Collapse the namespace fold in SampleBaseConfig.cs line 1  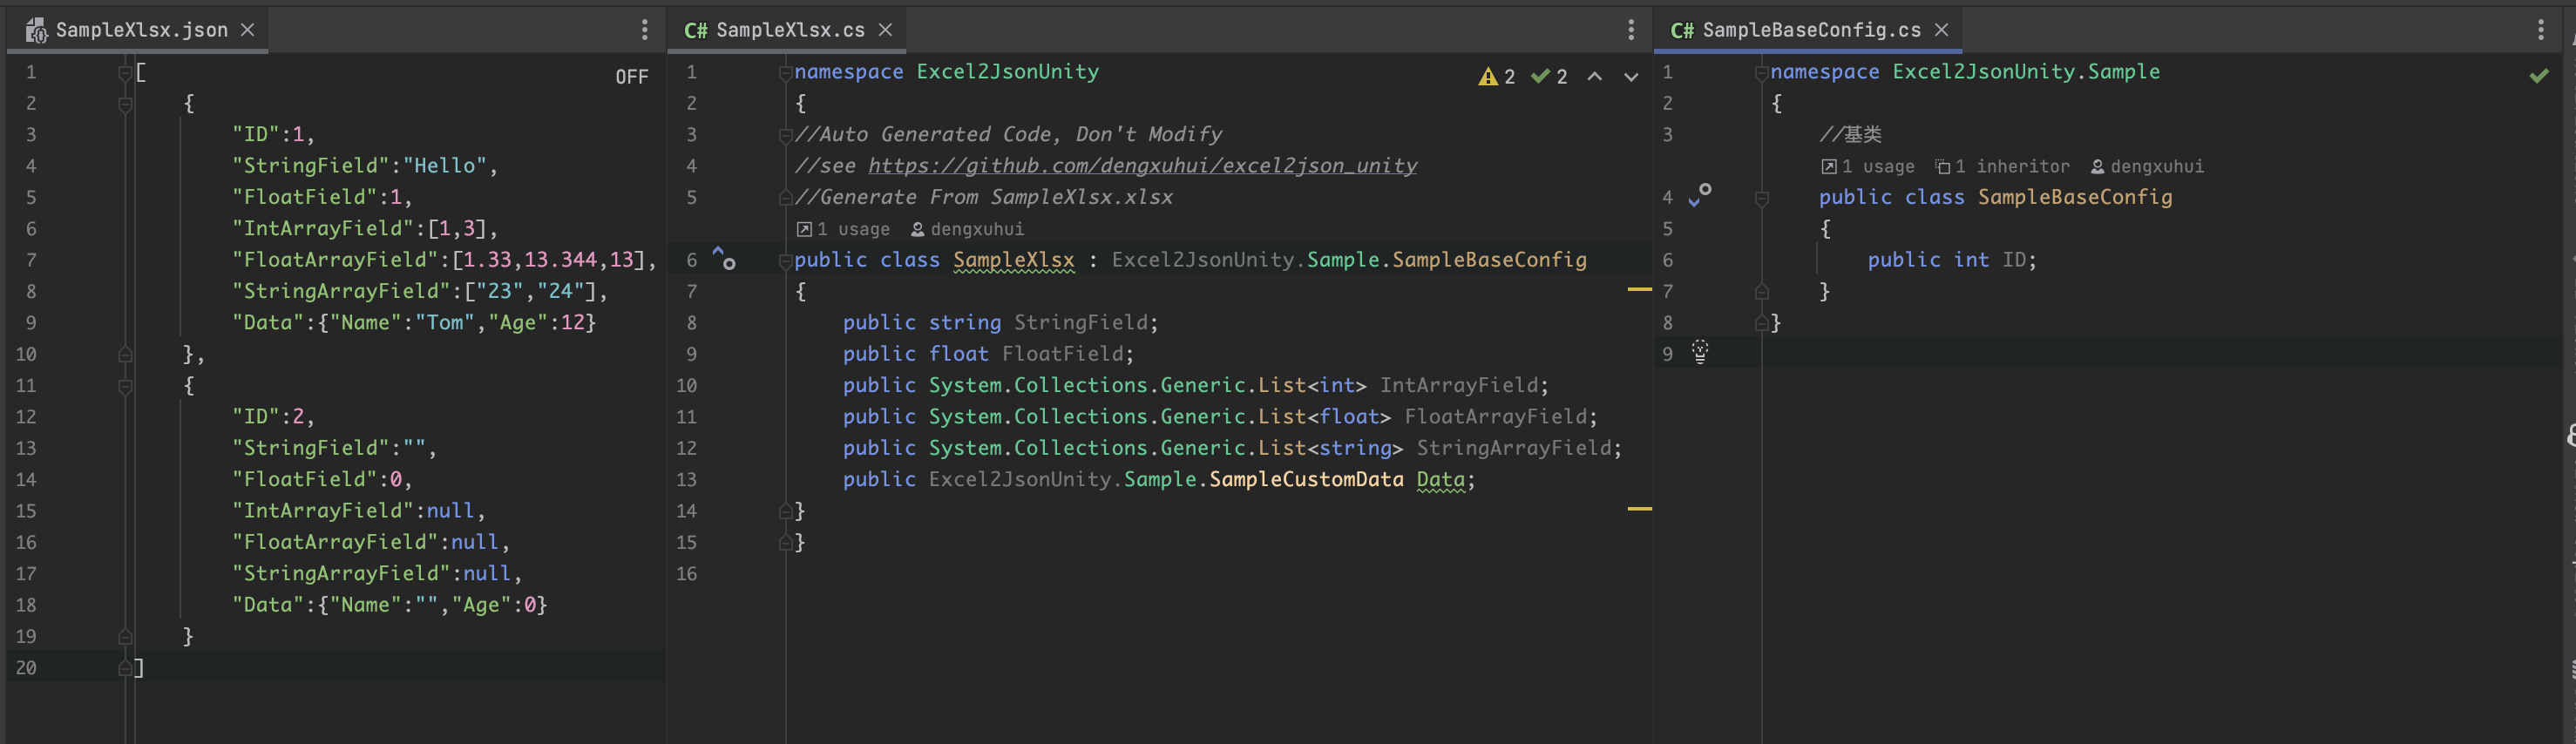pyautogui.click(x=1762, y=73)
